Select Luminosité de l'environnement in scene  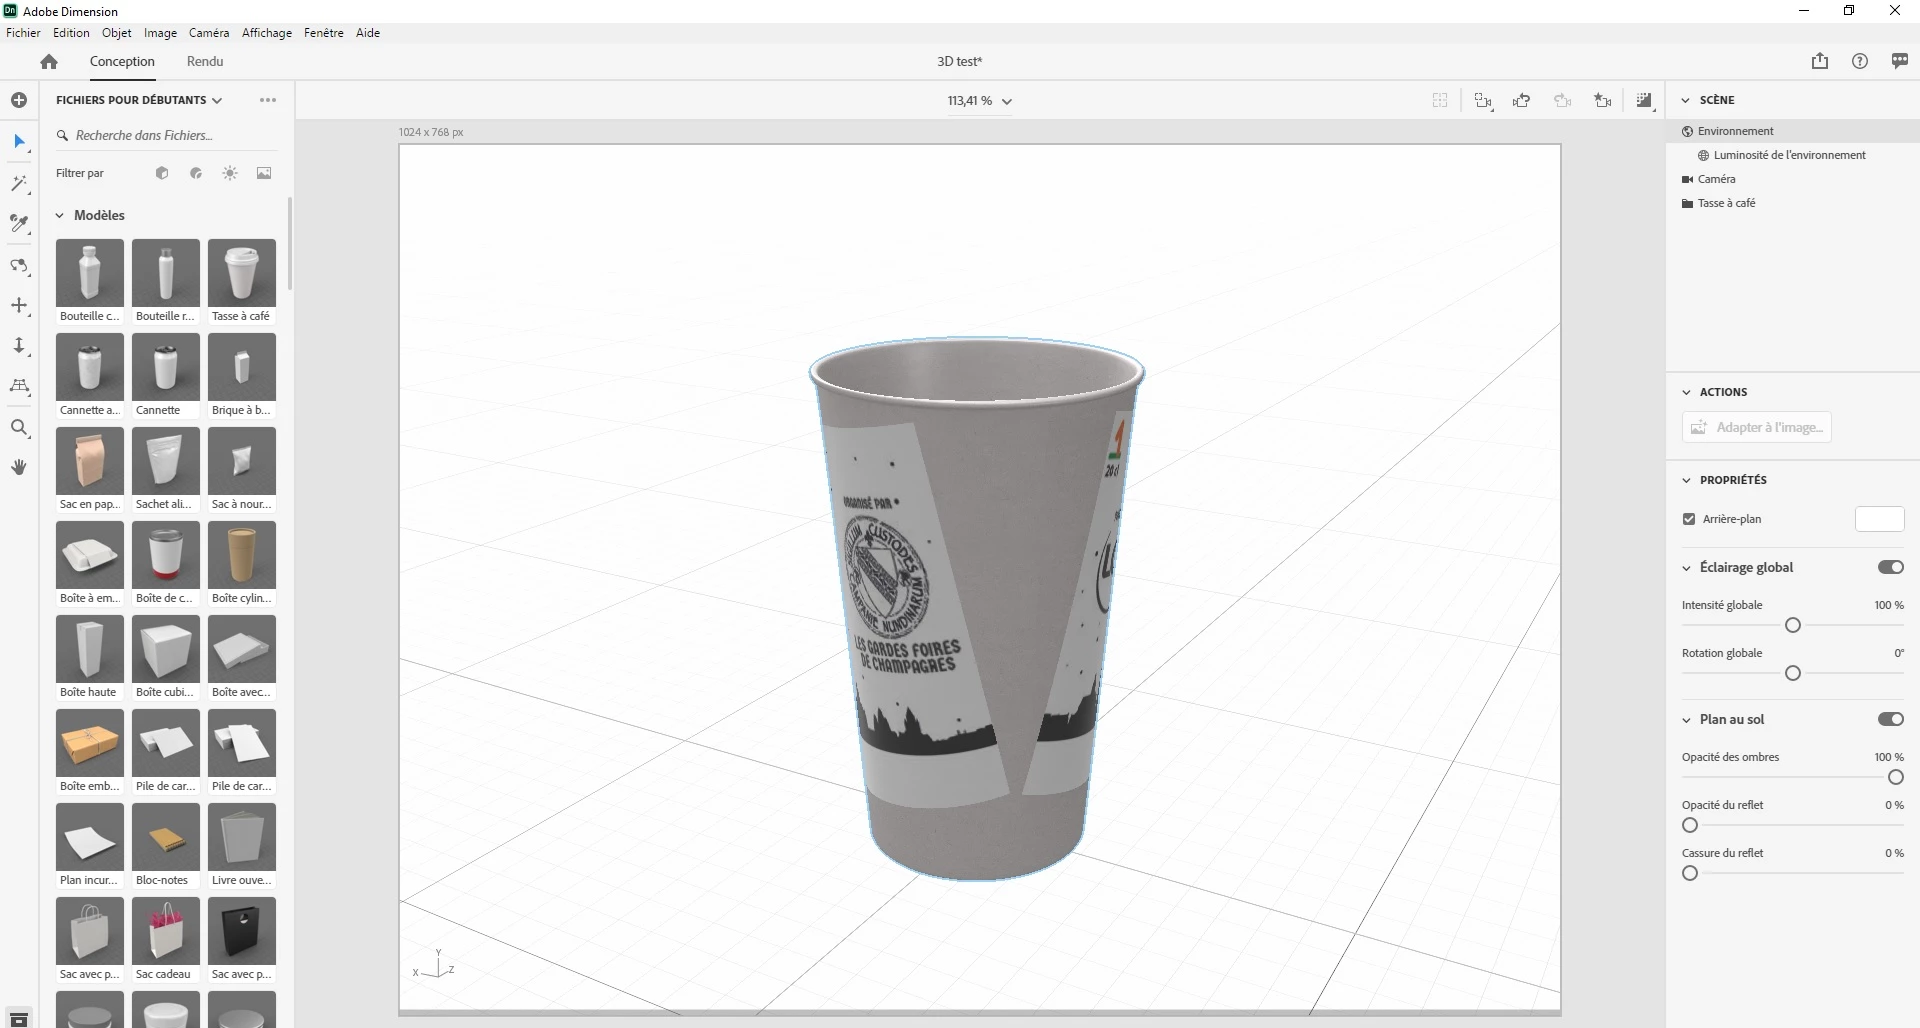pyautogui.click(x=1793, y=155)
